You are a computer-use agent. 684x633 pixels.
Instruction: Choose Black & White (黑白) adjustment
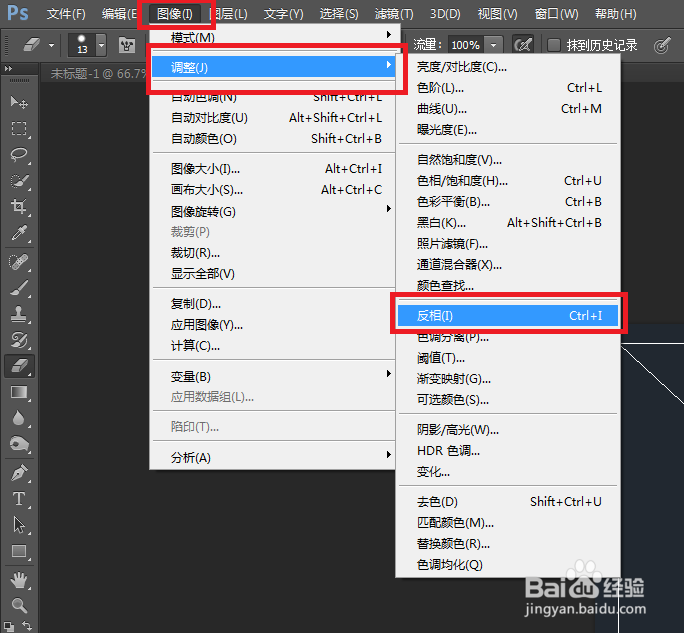click(x=508, y=222)
